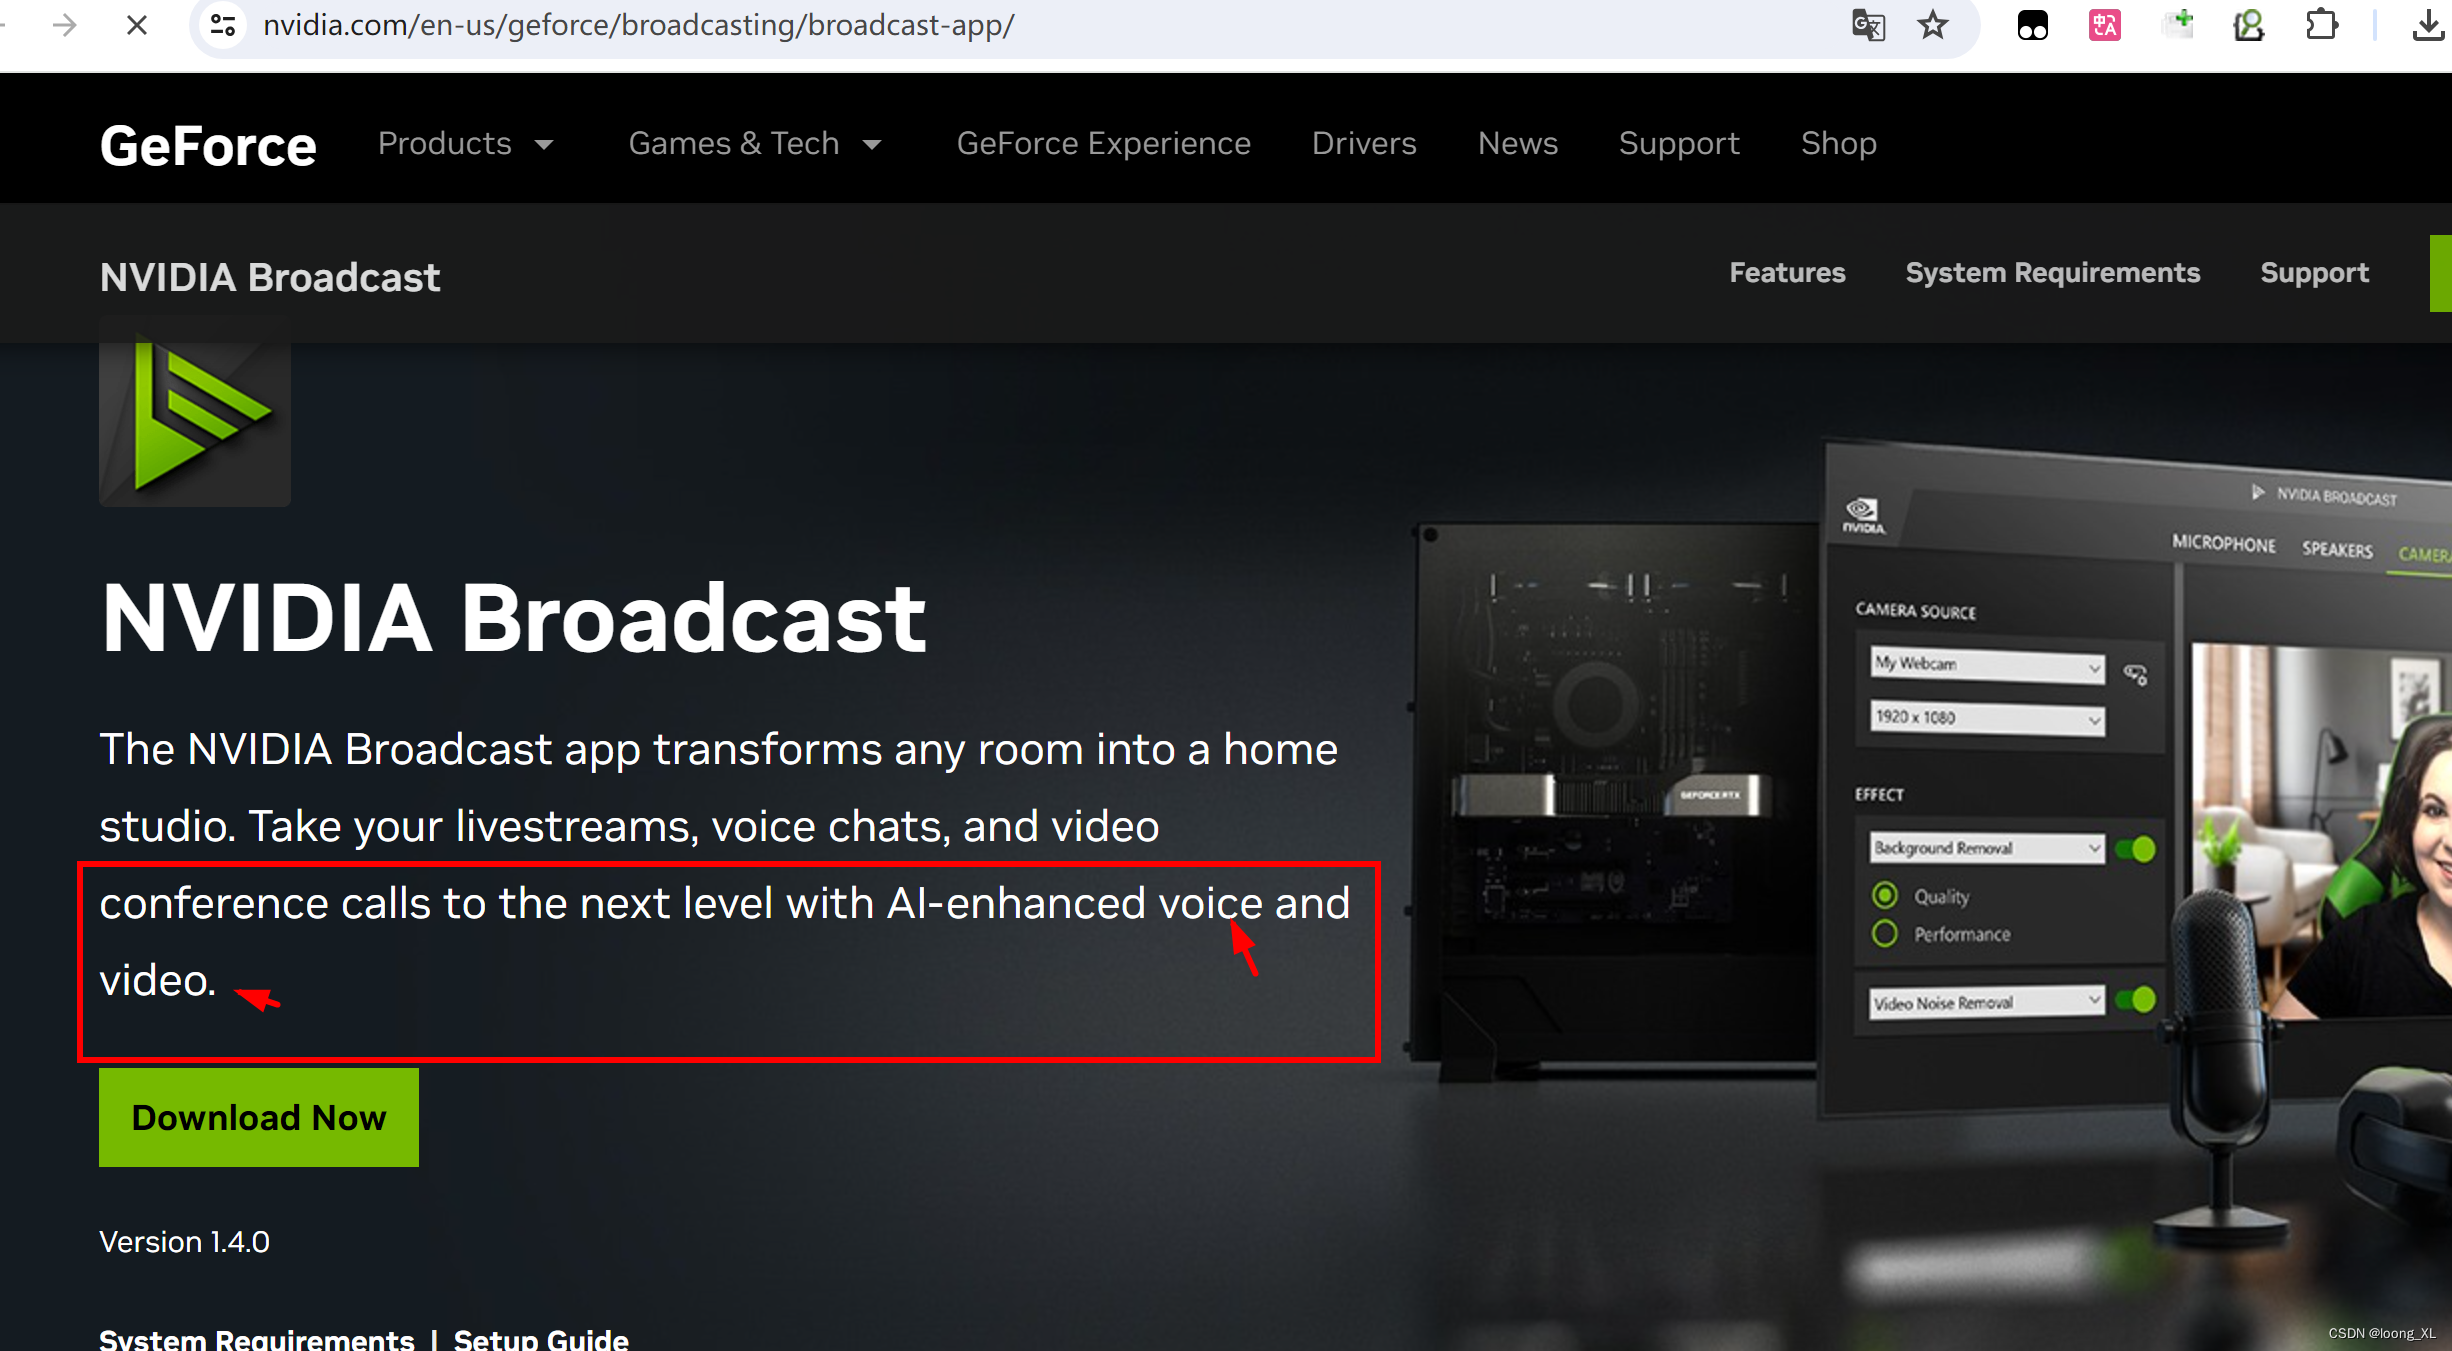Open the Drivers menu item

[x=1363, y=144]
